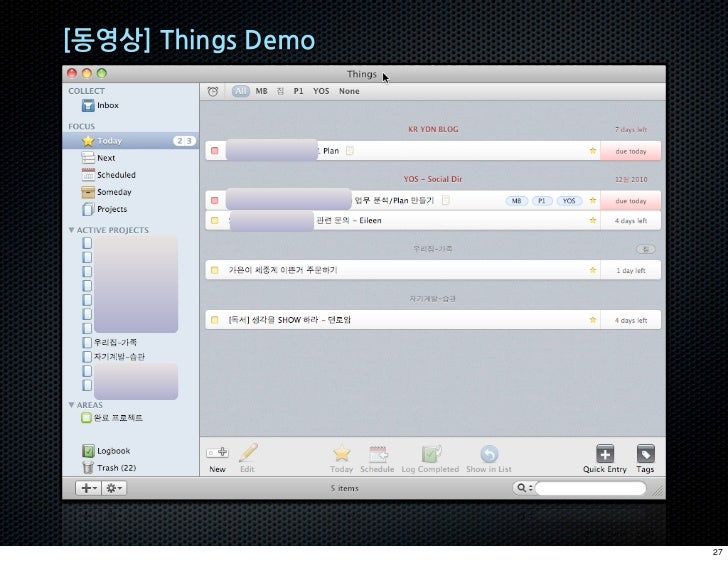Image resolution: width=728 pixels, height=561 pixels.
Task: Collapse the Active Projects section
Action: [72, 230]
